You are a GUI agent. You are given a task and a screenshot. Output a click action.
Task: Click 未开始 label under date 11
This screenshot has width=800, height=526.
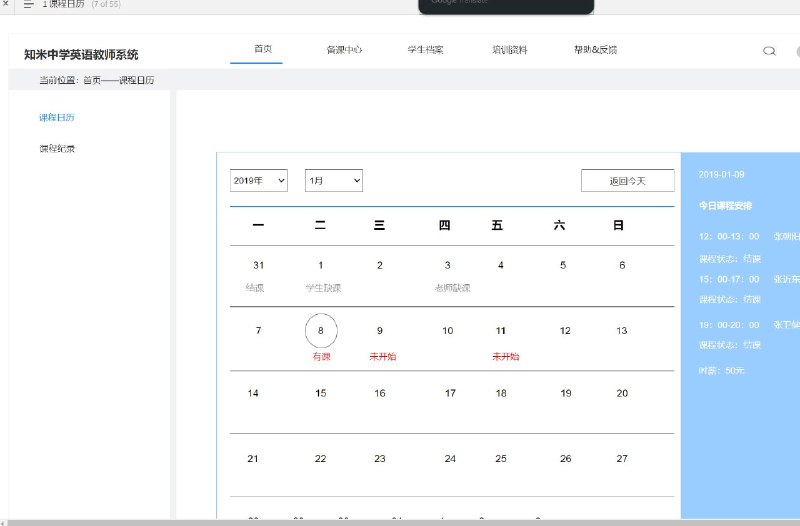[506, 357]
